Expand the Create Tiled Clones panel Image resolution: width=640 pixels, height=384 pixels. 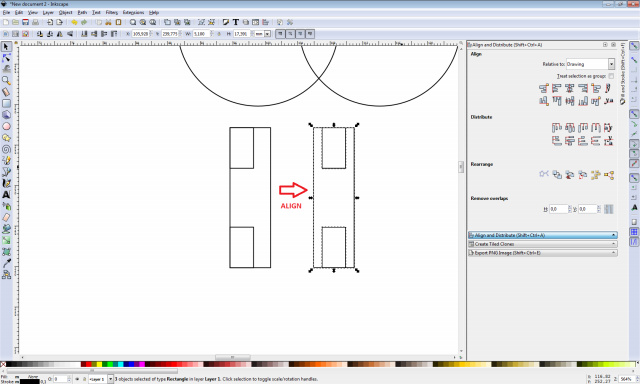542,244
